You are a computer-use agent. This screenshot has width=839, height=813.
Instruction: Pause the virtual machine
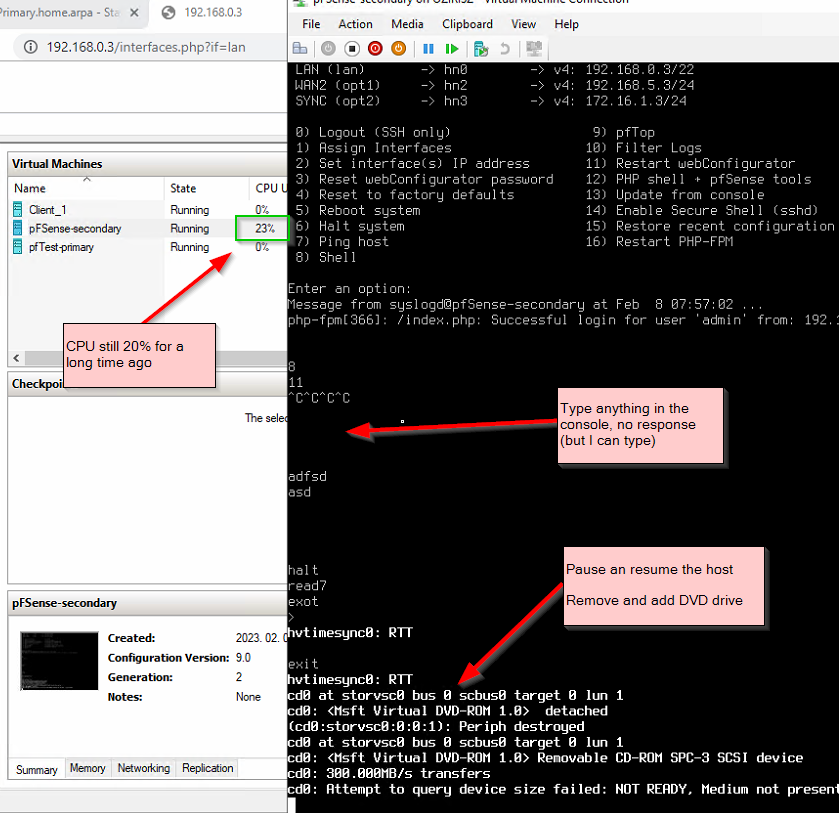pos(428,49)
